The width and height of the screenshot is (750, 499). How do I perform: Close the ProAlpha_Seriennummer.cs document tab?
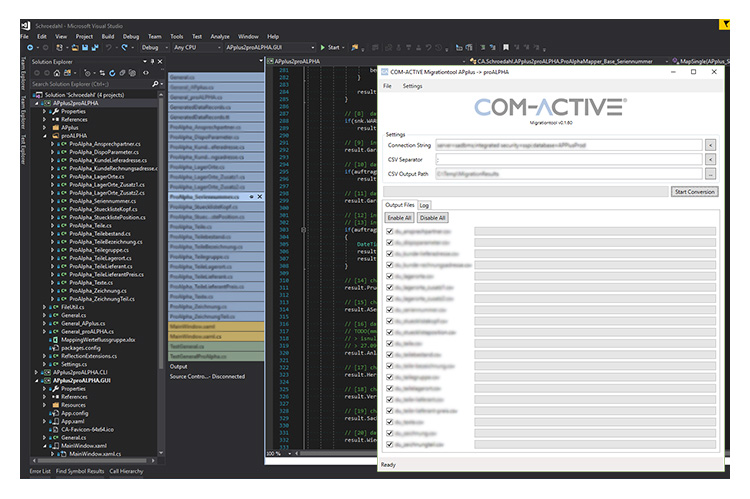(260, 197)
